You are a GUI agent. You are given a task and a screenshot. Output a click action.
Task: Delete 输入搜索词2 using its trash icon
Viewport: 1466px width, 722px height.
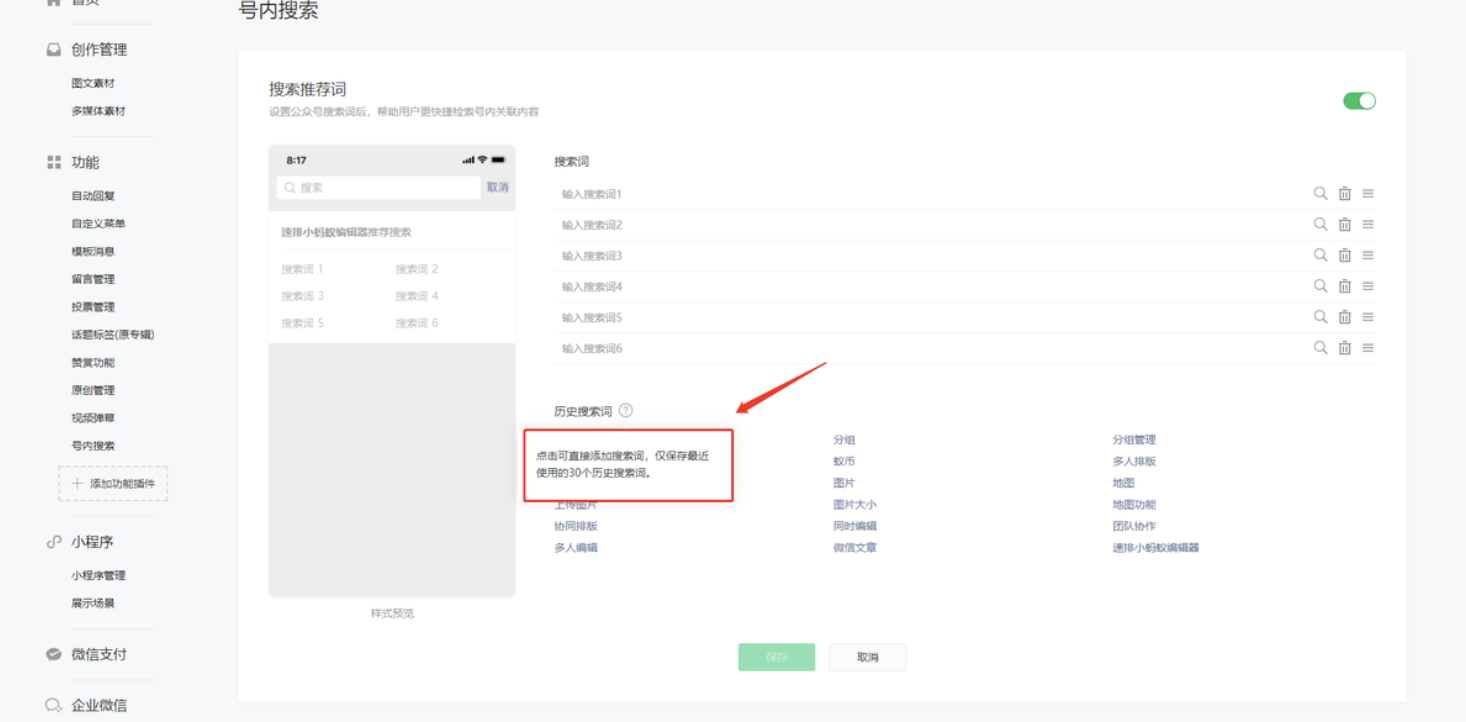pyautogui.click(x=1344, y=224)
